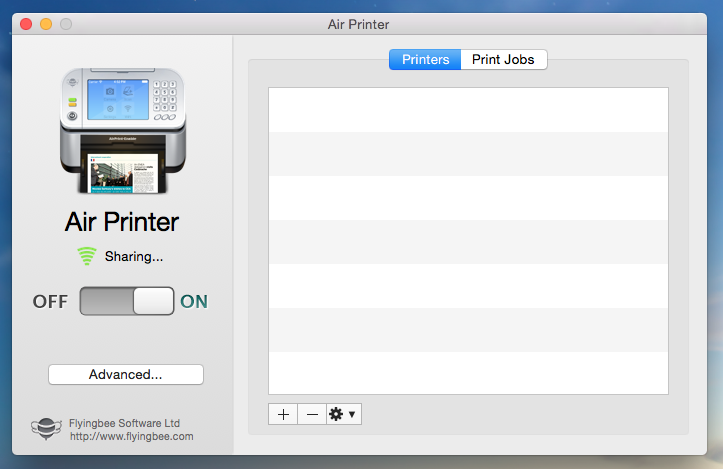Open the Advanced... settings
The width and height of the screenshot is (723, 469).
pyautogui.click(x=126, y=374)
